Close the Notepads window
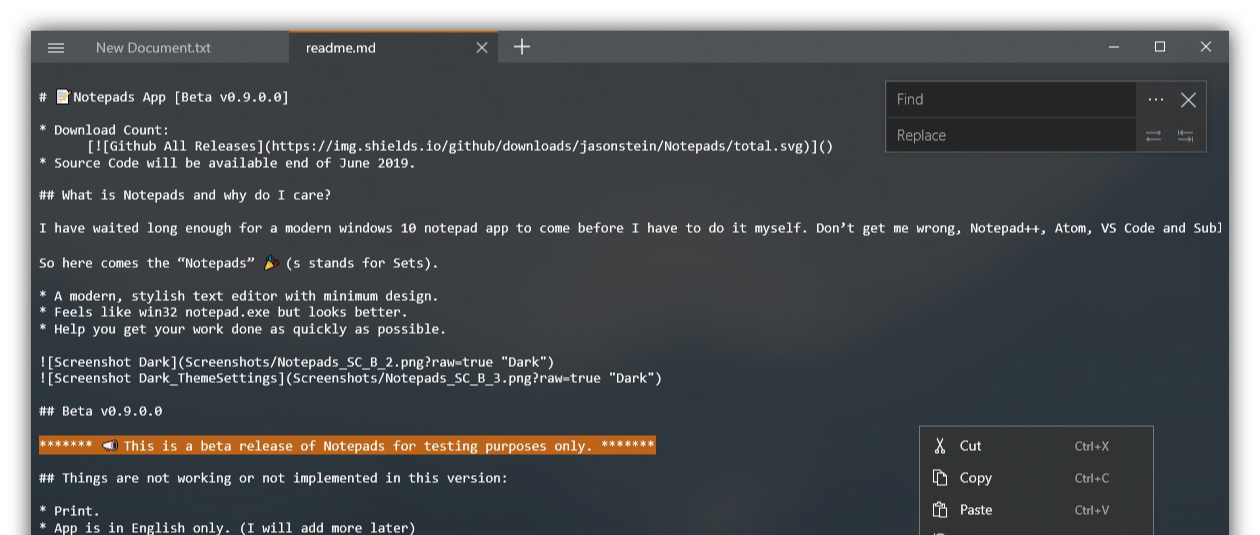 (x=1206, y=47)
